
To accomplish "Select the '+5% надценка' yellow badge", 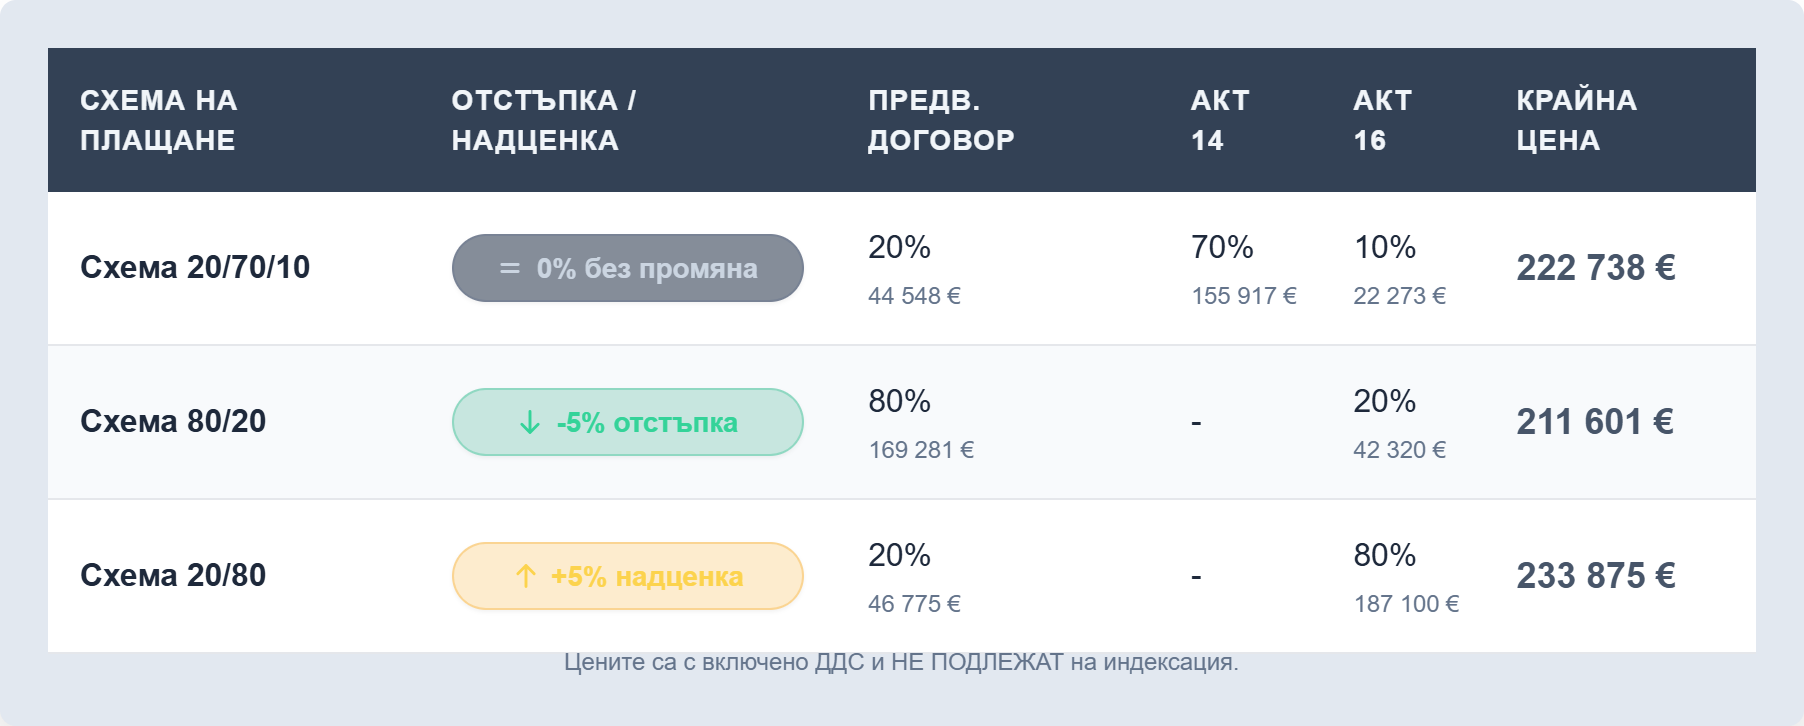I will pyautogui.click(x=628, y=576).
